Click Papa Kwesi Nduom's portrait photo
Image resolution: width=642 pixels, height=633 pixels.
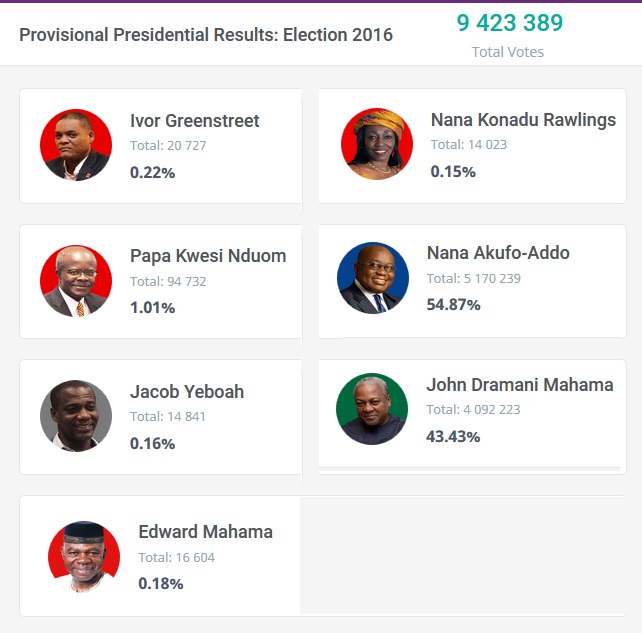click(76, 281)
